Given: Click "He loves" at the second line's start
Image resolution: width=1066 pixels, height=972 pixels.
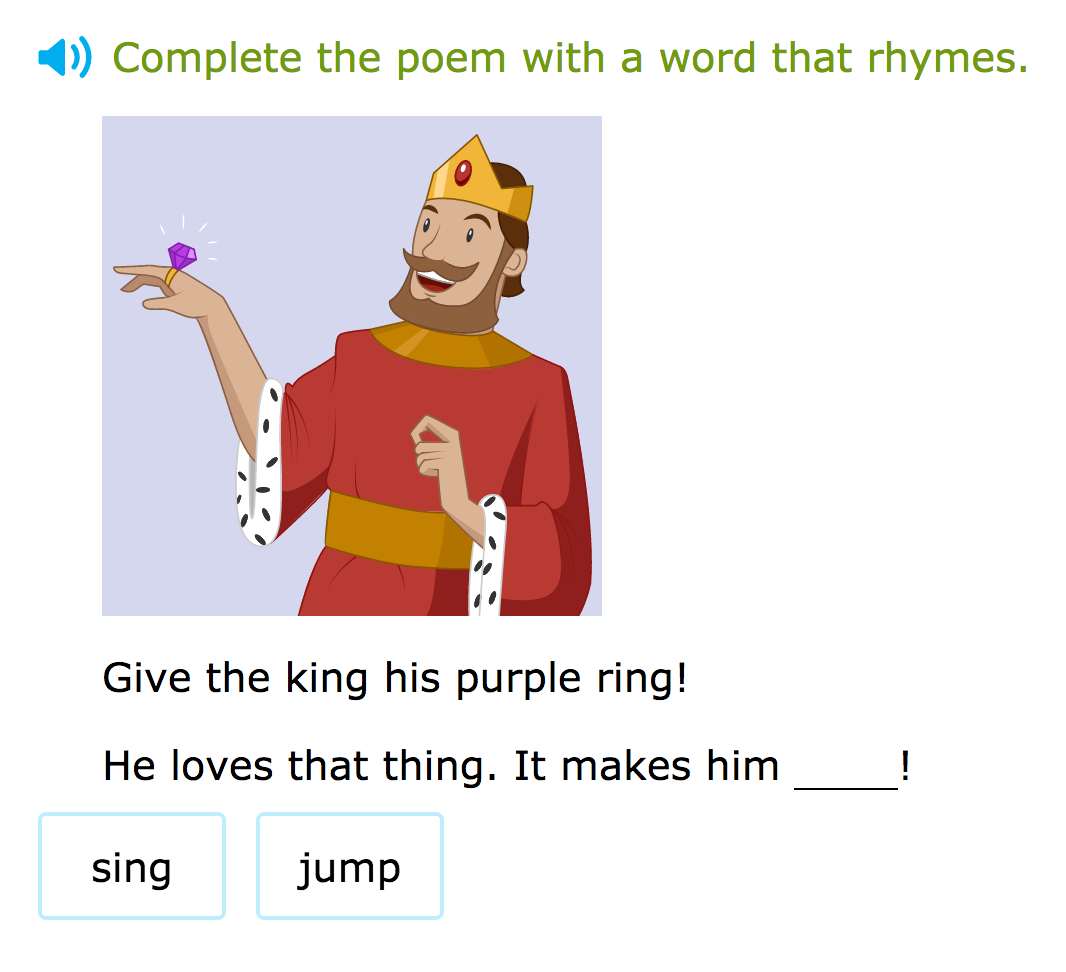Looking at the screenshot, I should (x=188, y=766).
